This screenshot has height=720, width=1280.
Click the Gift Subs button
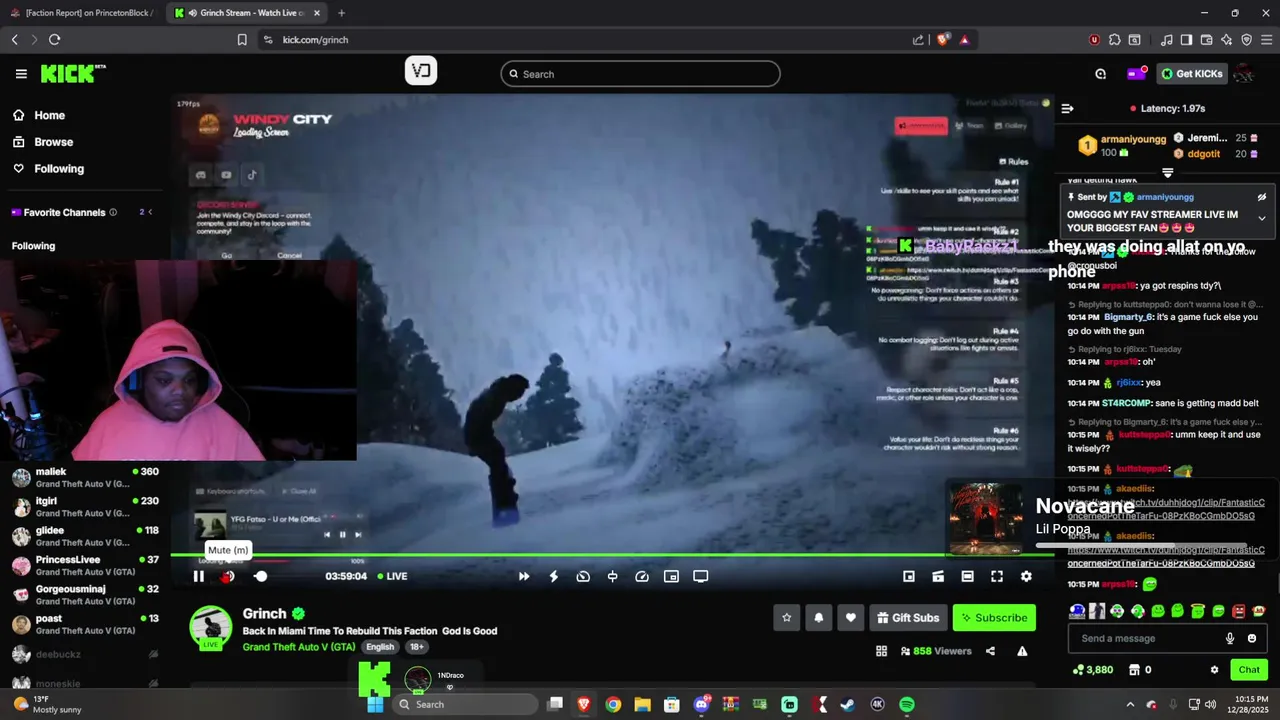point(908,618)
